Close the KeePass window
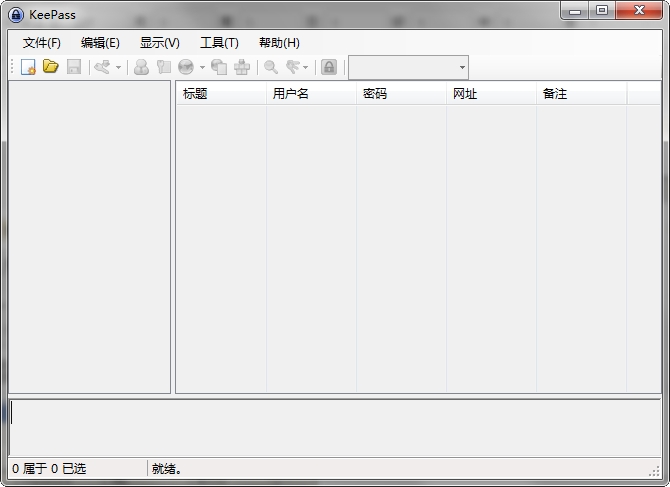 [x=639, y=11]
